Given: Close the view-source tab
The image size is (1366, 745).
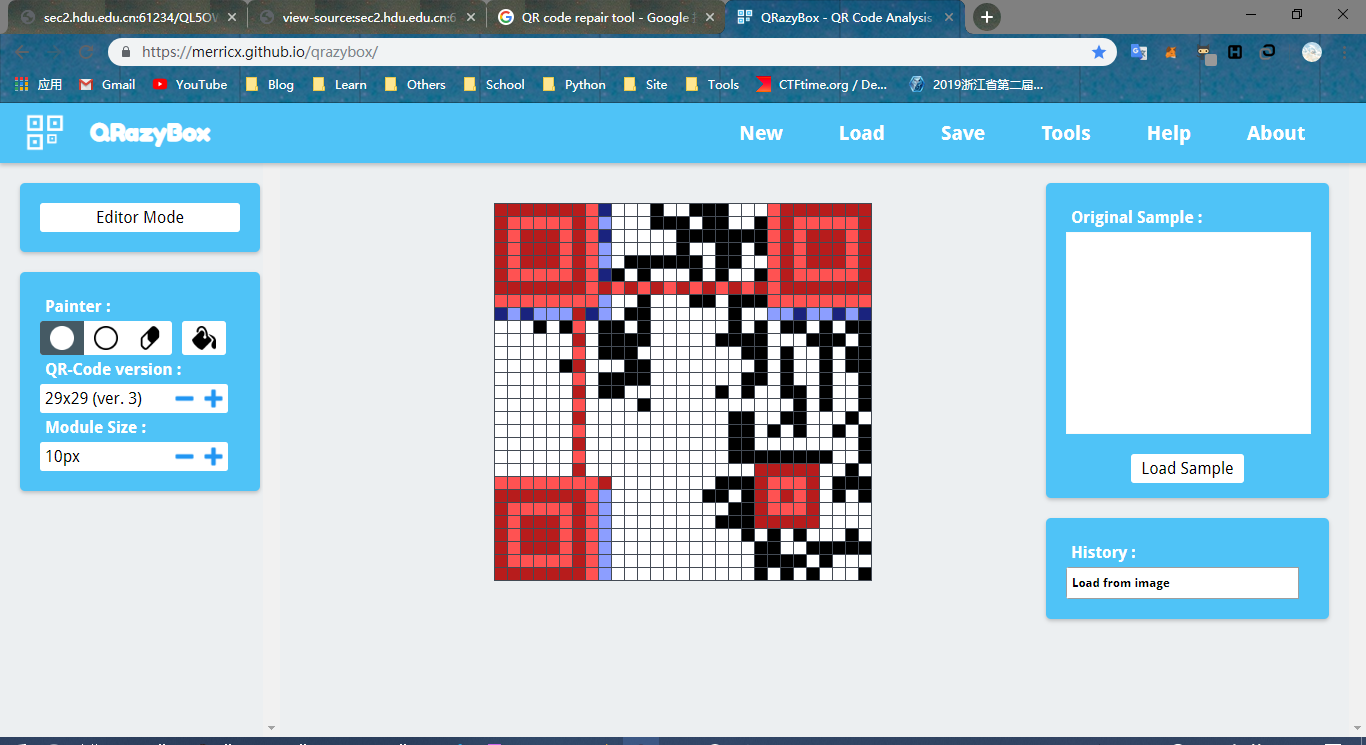Looking at the screenshot, I should coord(471,17).
